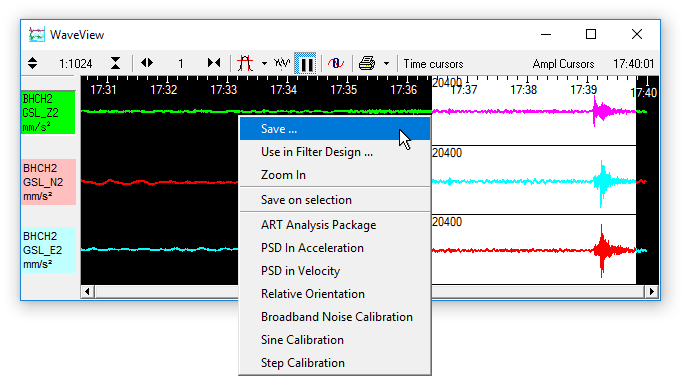685x379 pixels.
Task: Click the scrollbar right arrow
Action: click(x=651, y=291)
